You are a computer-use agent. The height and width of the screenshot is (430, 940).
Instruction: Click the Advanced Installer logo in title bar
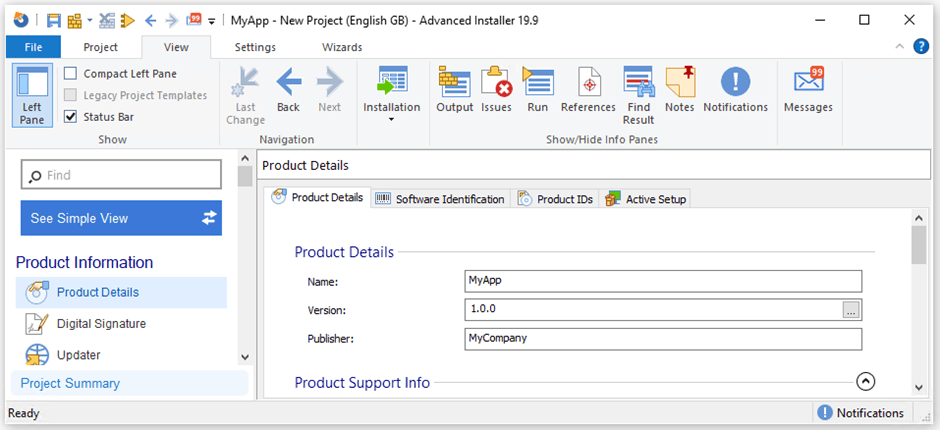coord(21,20)
